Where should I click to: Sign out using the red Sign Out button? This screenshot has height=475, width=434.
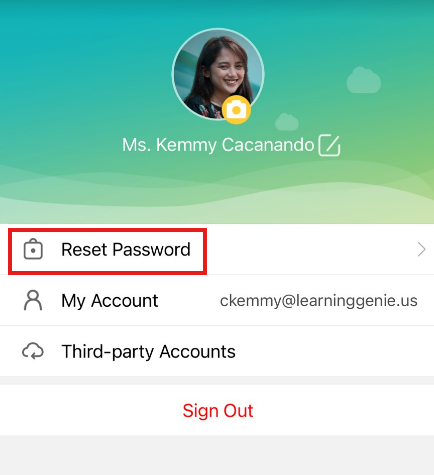[217, 410]
